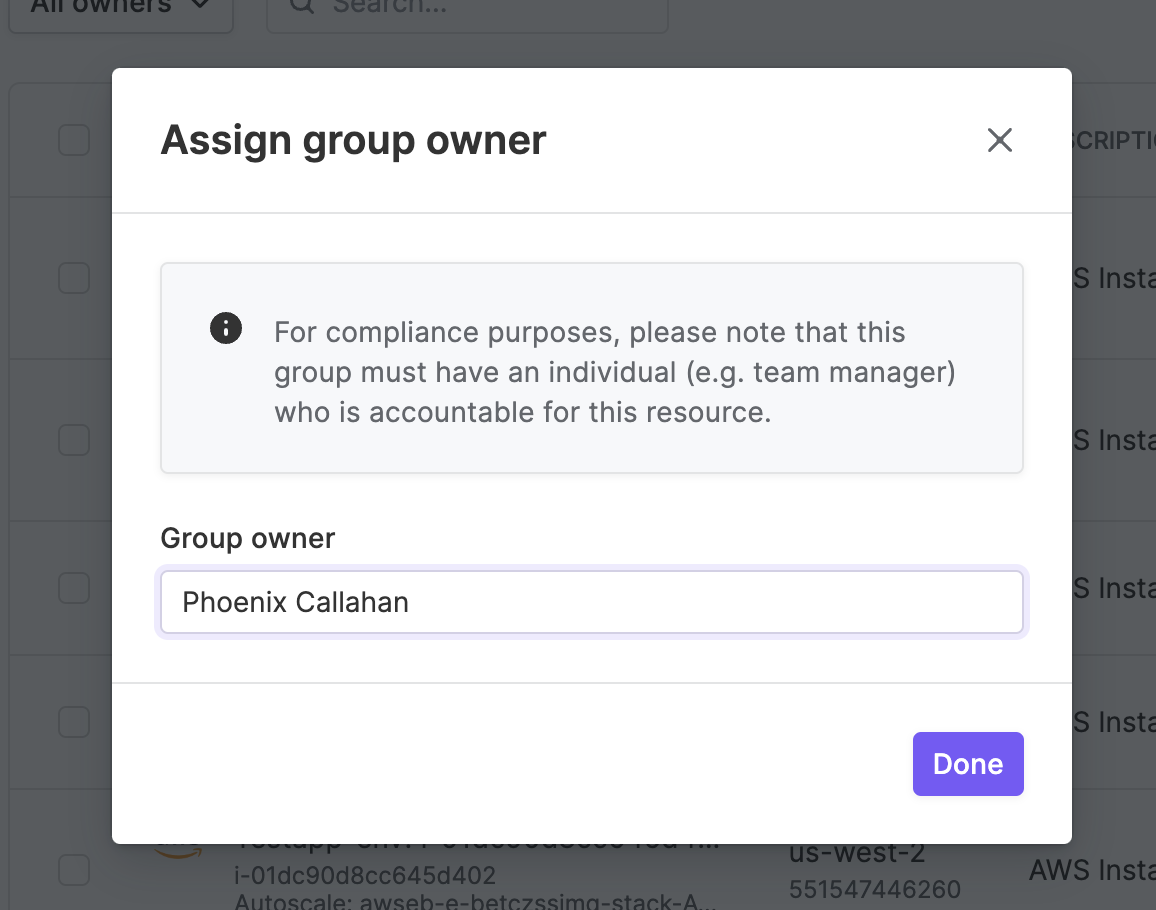1156x910 pixels.
Task: Click the us-west-2 region text
Action: pyautogui.click(x=857, y=853)
